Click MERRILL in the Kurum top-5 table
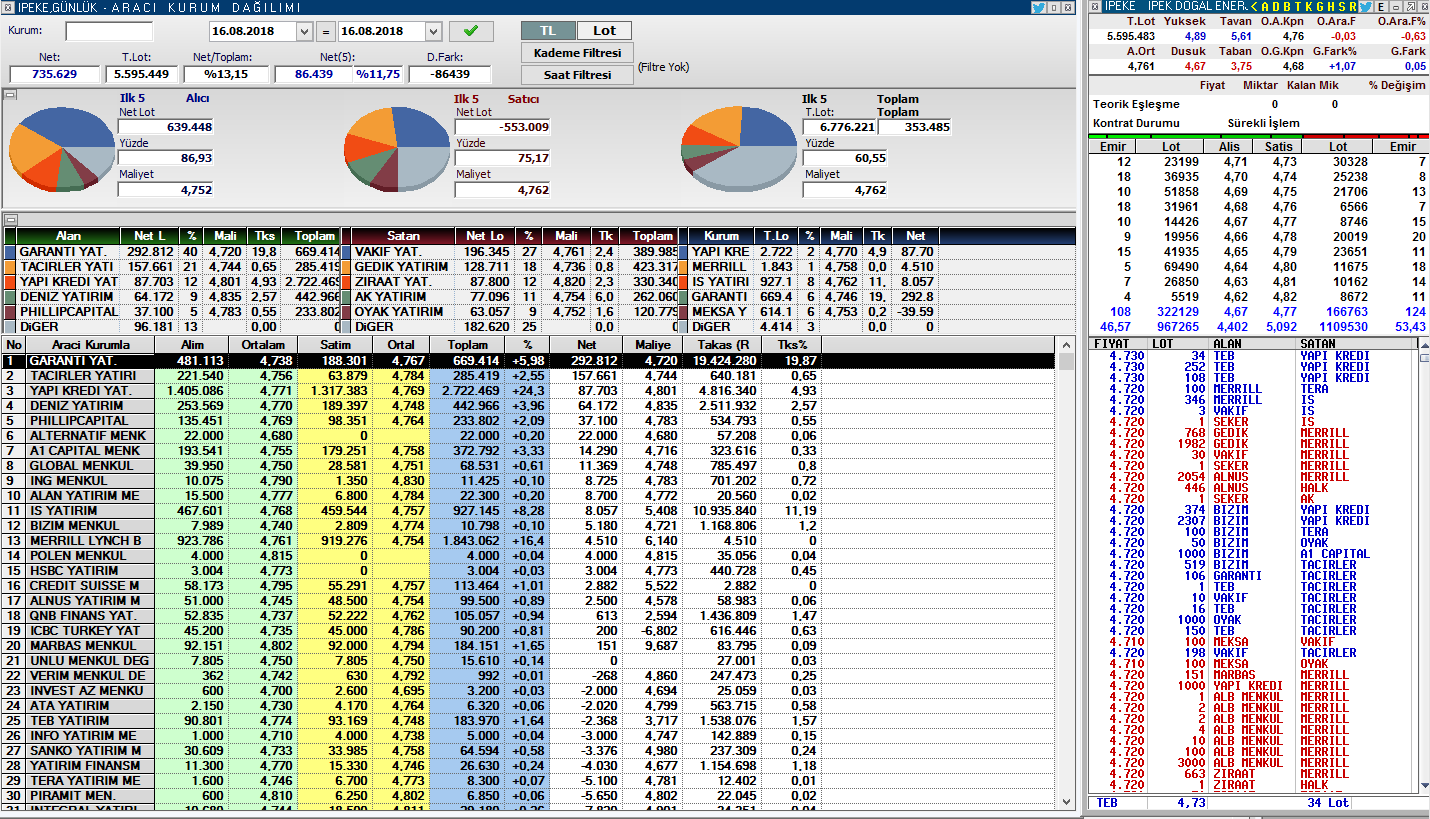The image size is (1430, 819). tap(720, 267)
